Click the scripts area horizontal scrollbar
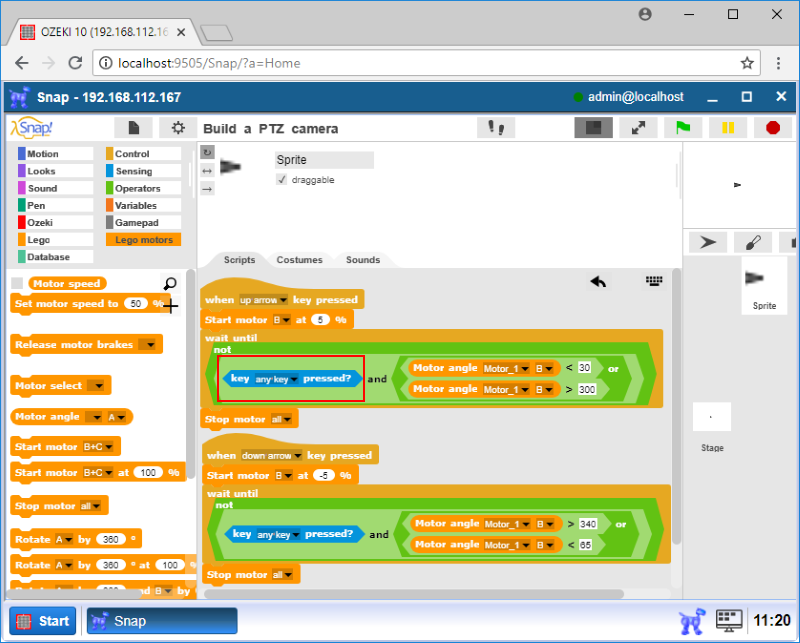This screenshot has width=800, height=643. click(x=414, y=594)
